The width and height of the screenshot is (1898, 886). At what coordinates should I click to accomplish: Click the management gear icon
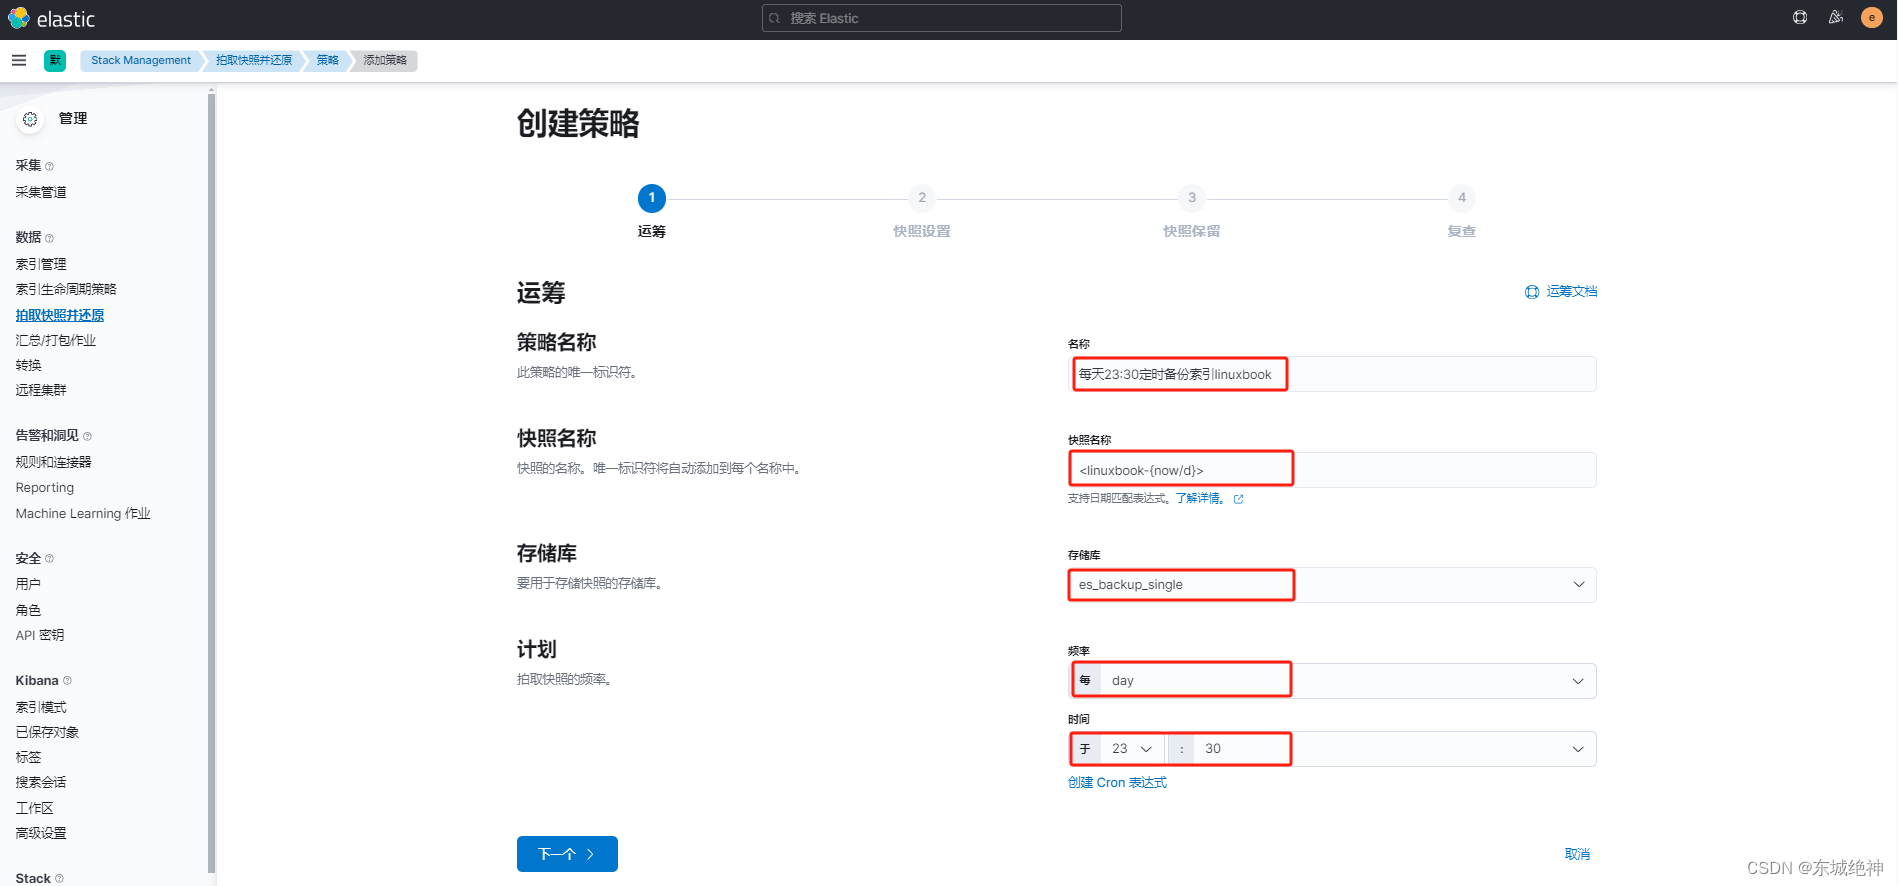click(x=30, y=119)
